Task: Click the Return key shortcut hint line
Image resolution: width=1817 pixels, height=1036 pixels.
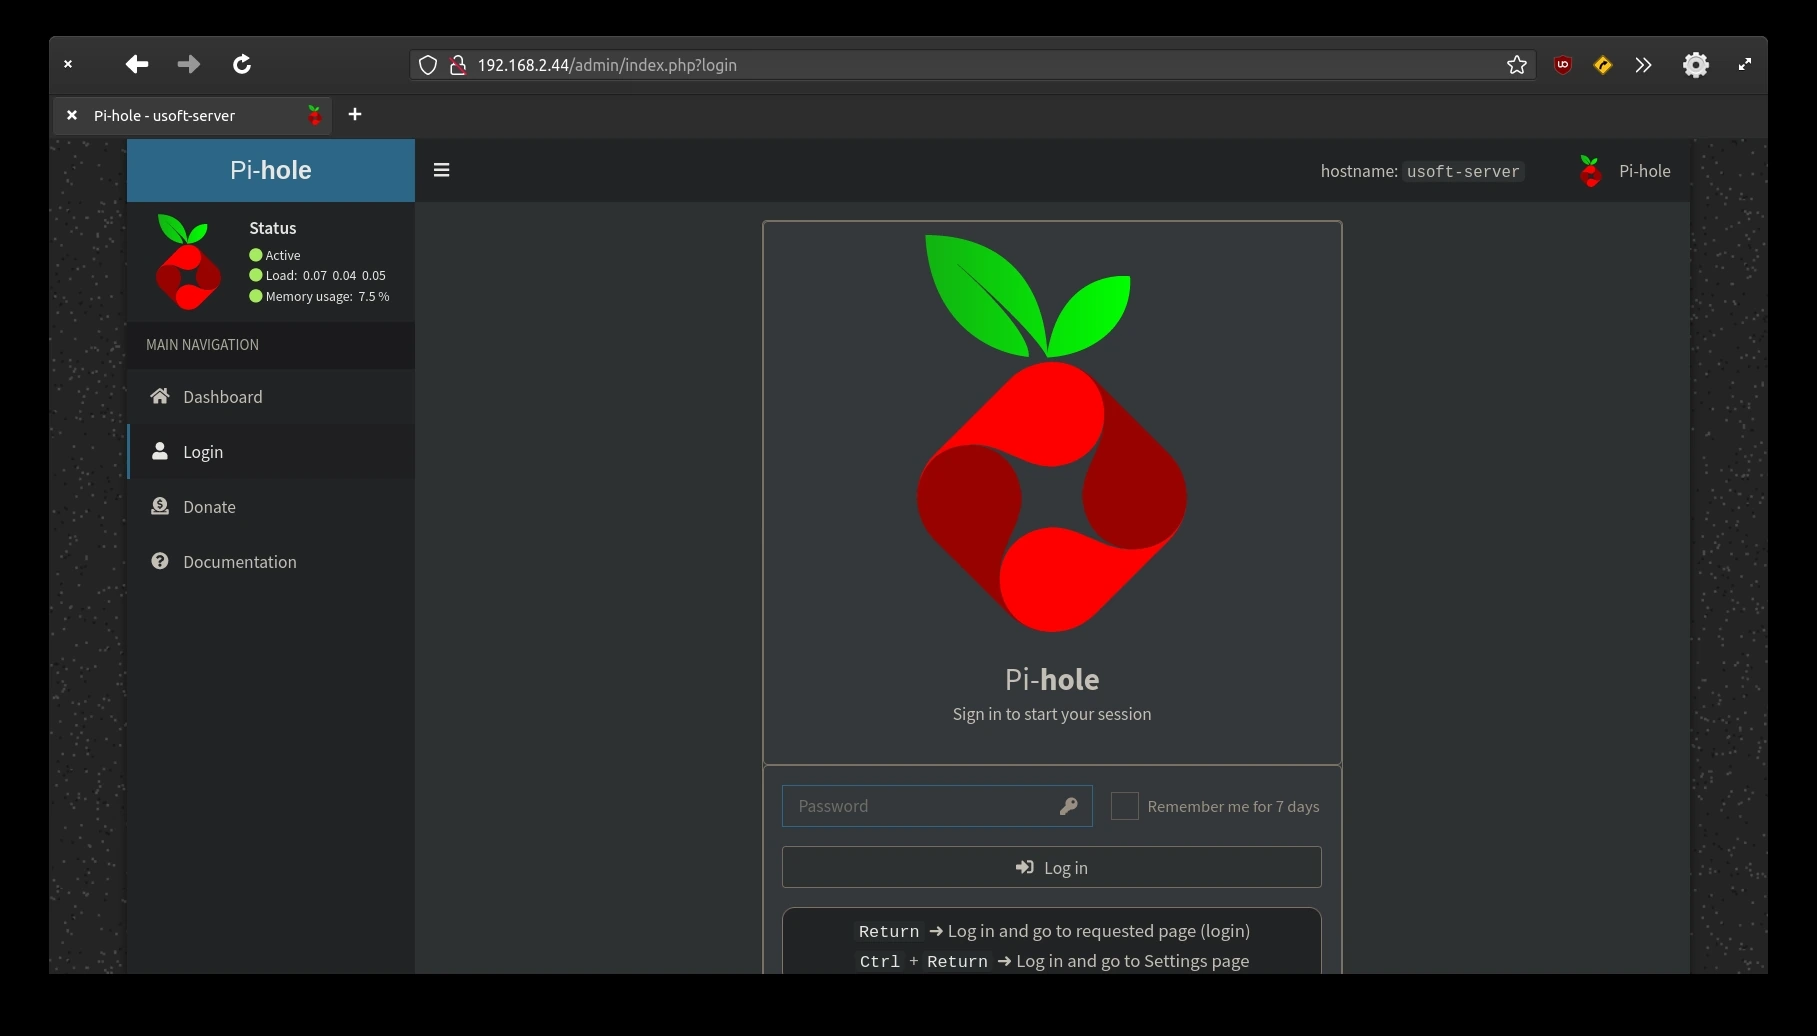Action: pos(1052,931)
